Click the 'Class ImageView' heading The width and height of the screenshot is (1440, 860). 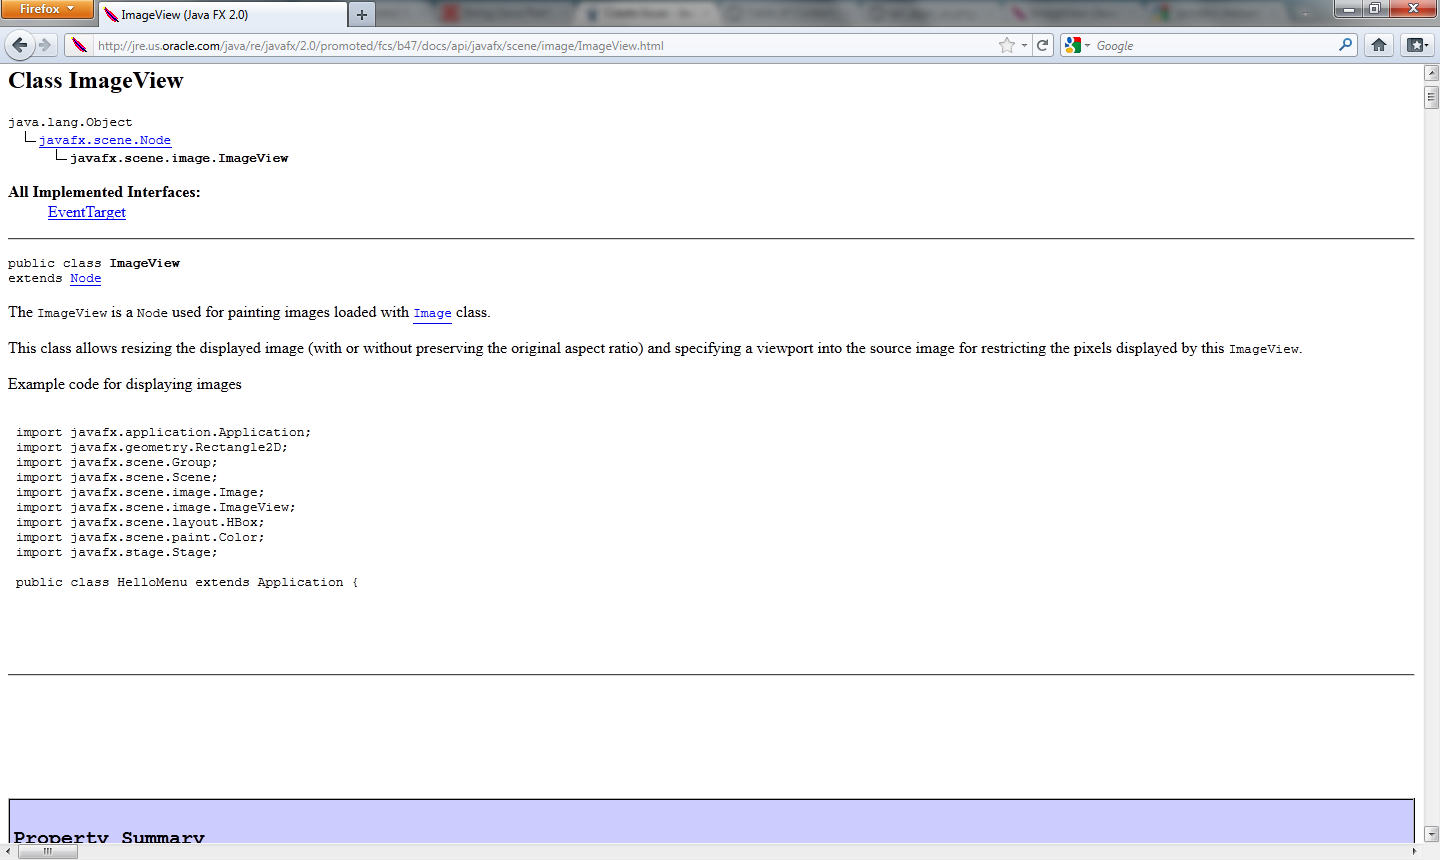pos(96,81)
